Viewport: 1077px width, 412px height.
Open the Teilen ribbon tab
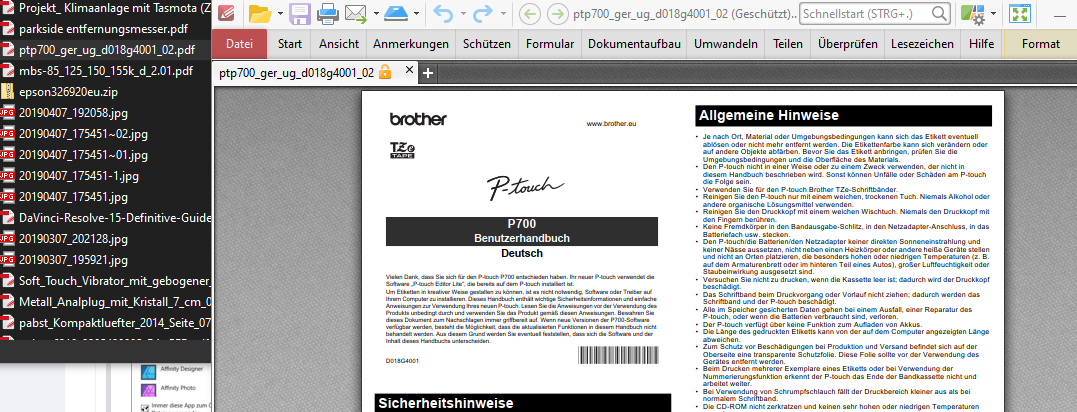[788, 44]
